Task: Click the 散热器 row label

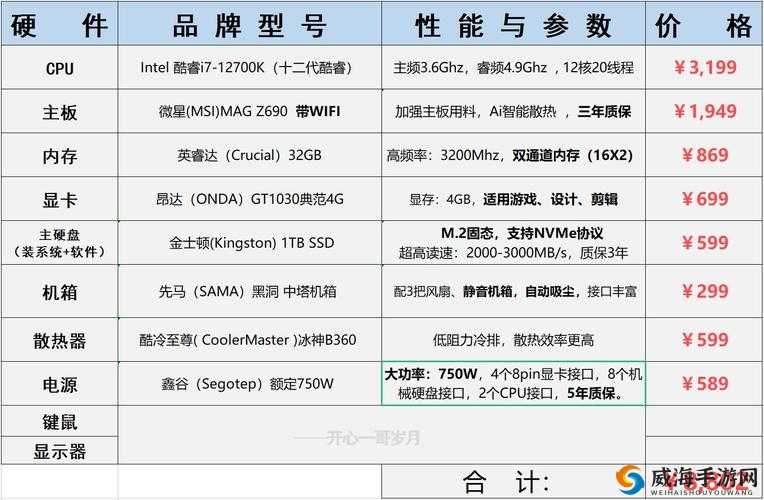Action: click(x=59, y=340)
